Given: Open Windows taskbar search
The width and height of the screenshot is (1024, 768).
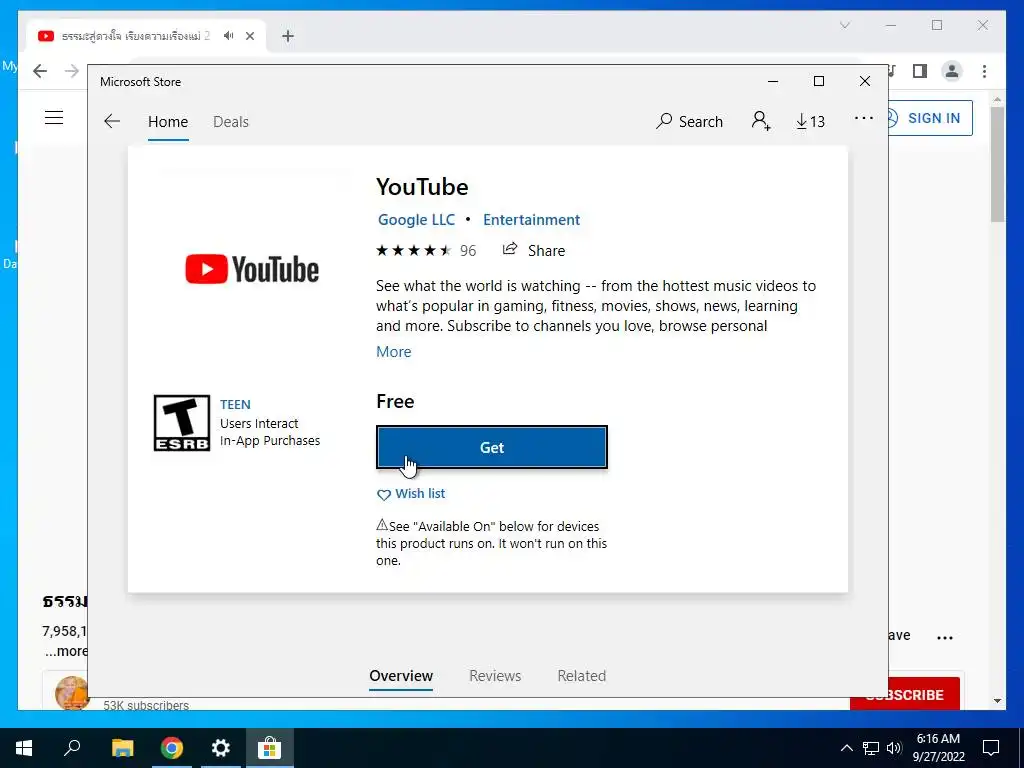Looking at the screenshot, I should click(72, 748).
